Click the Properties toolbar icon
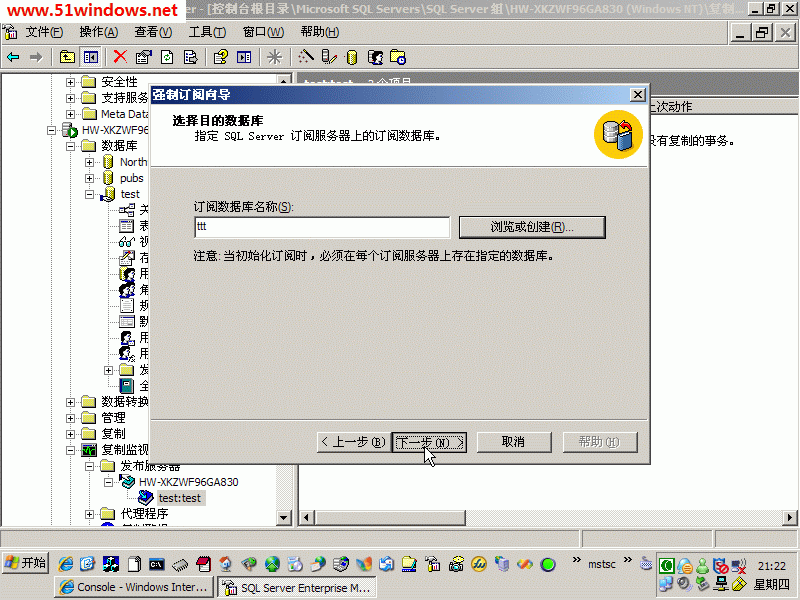 [x=143, y=57]
